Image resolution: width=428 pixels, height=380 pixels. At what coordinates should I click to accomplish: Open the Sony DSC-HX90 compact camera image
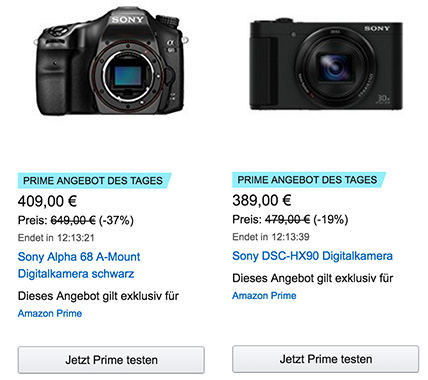tap(326, 64)
